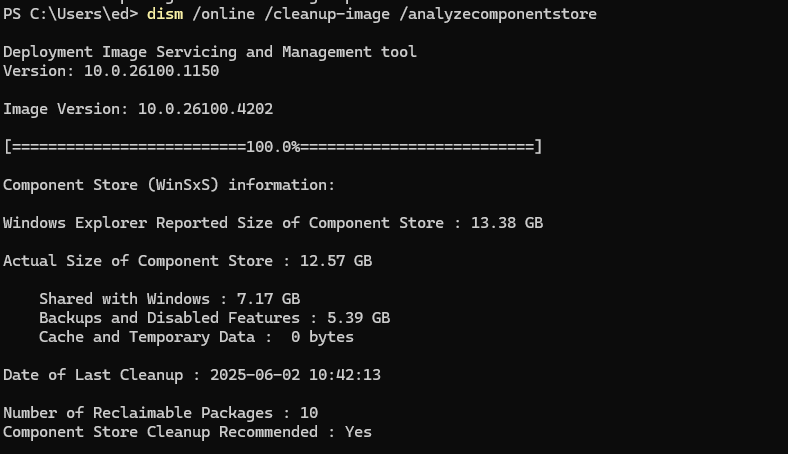Click Backups and Disabled Features line

pos(215,318)
